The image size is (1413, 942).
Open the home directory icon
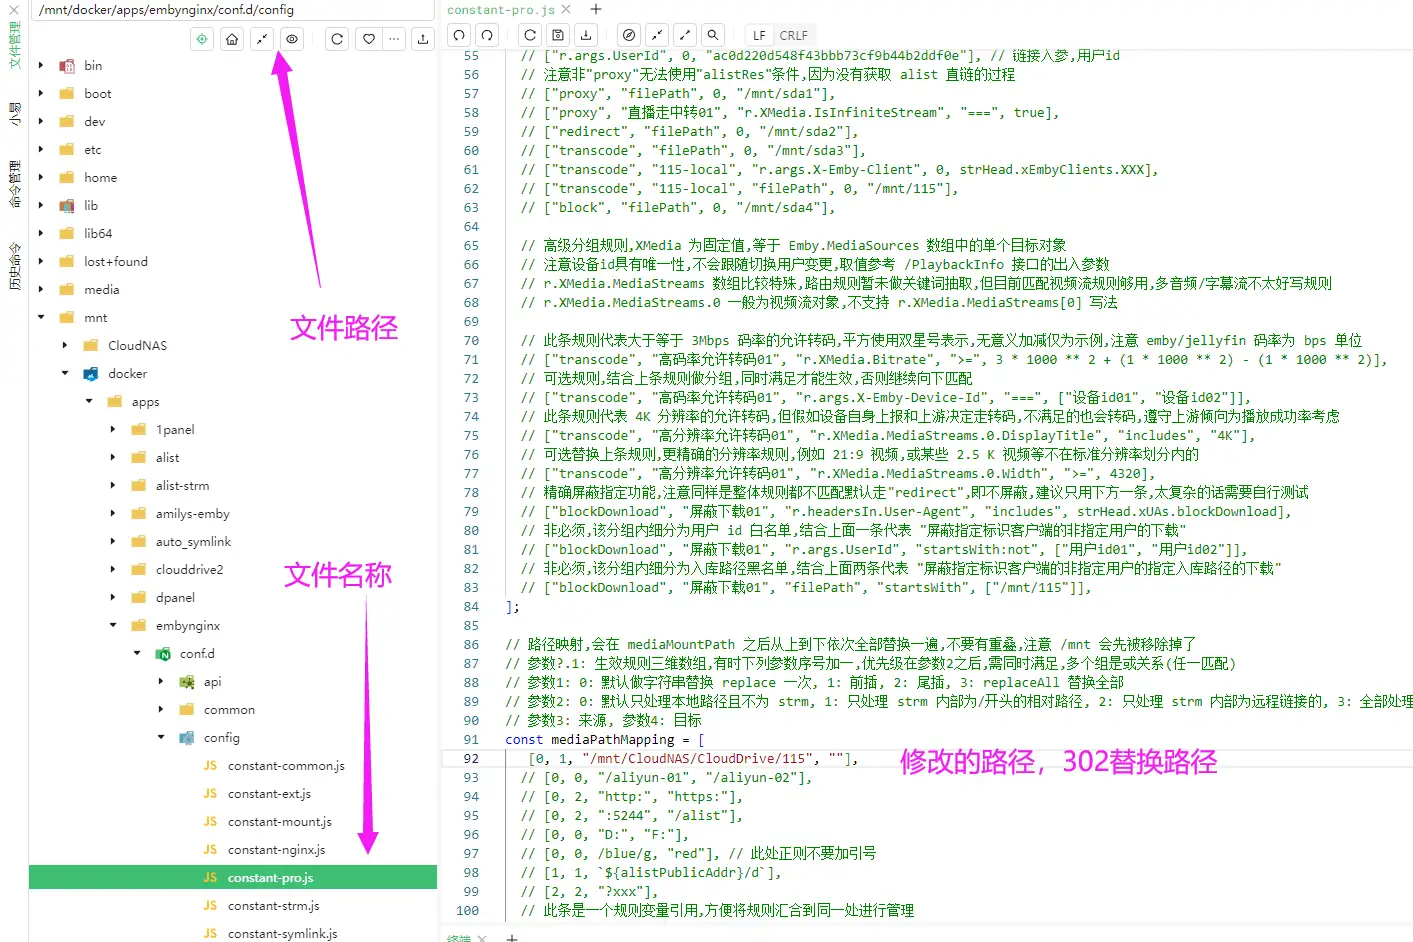click(232, 38)
